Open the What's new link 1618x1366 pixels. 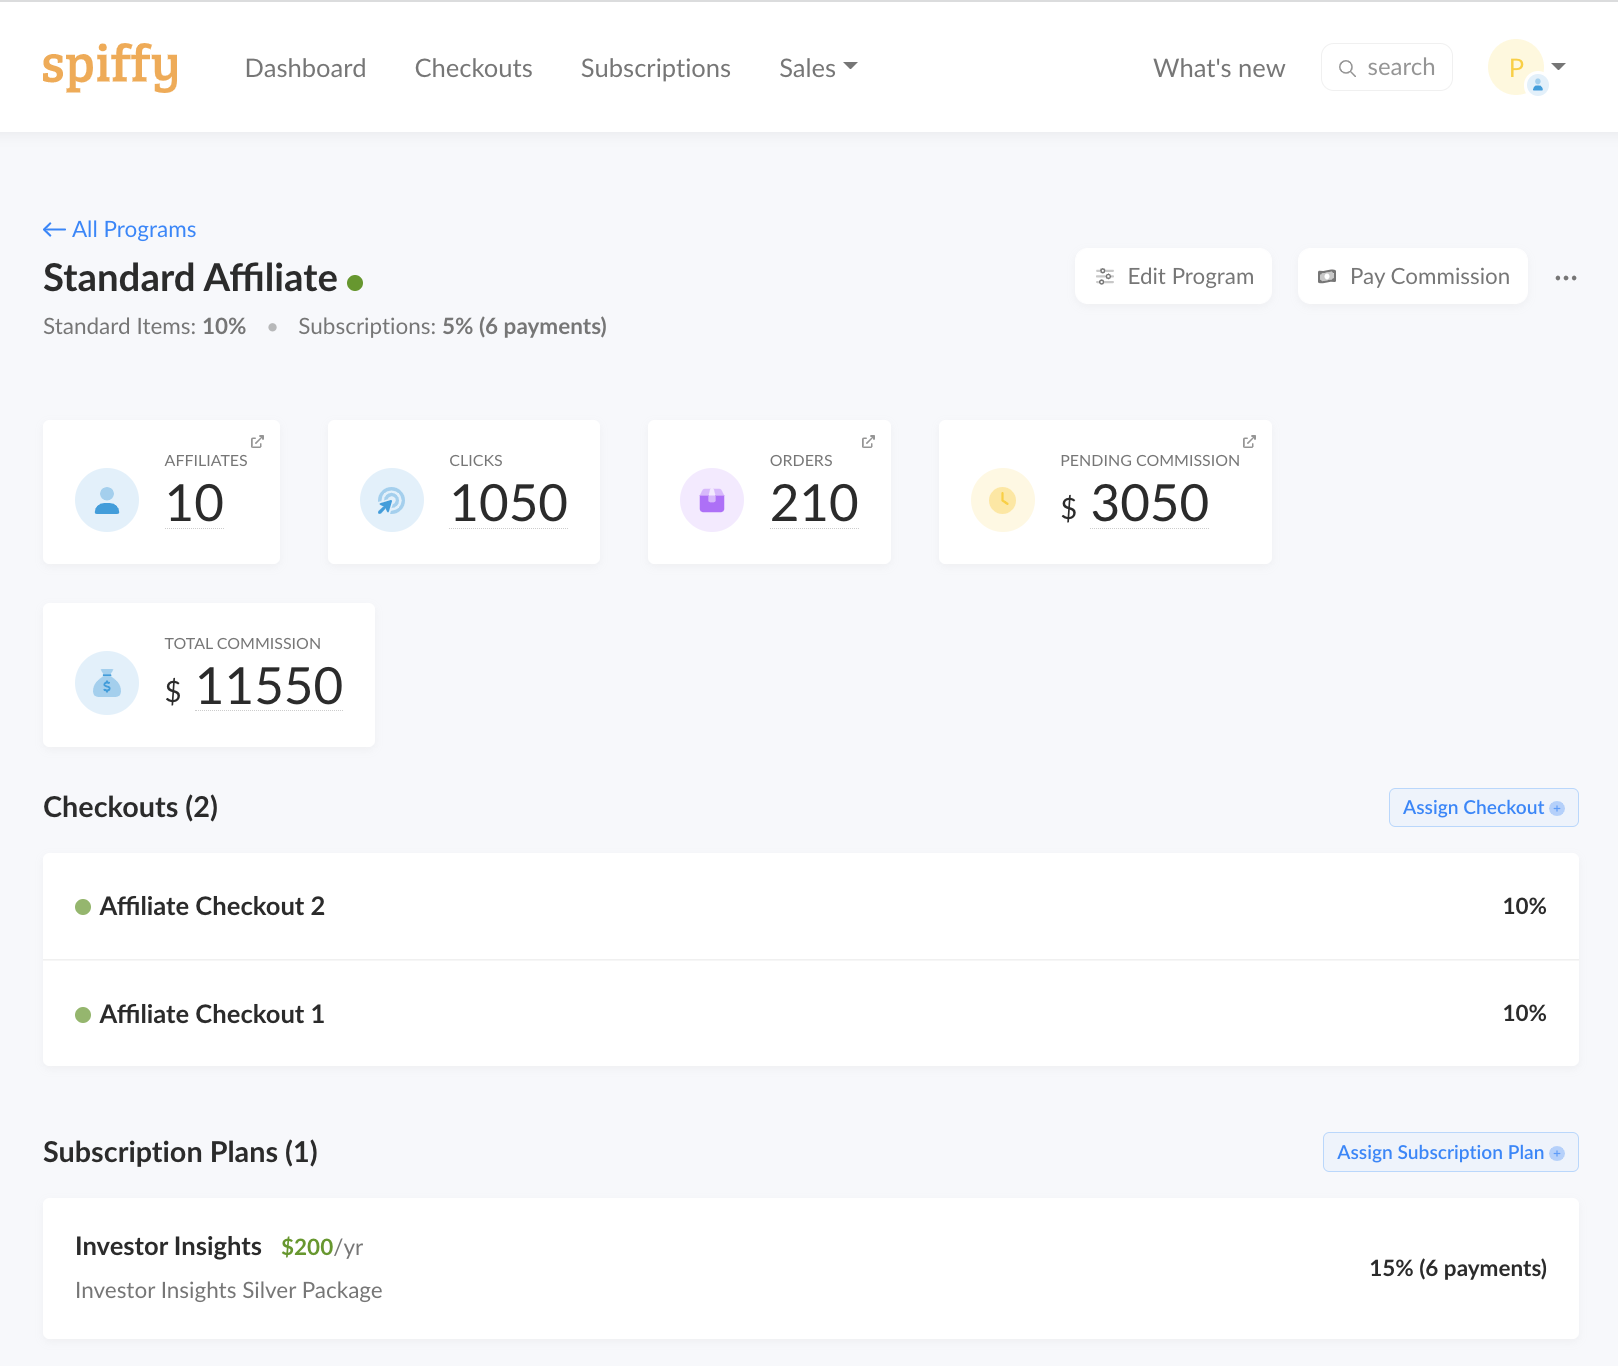coord(1219,68)
